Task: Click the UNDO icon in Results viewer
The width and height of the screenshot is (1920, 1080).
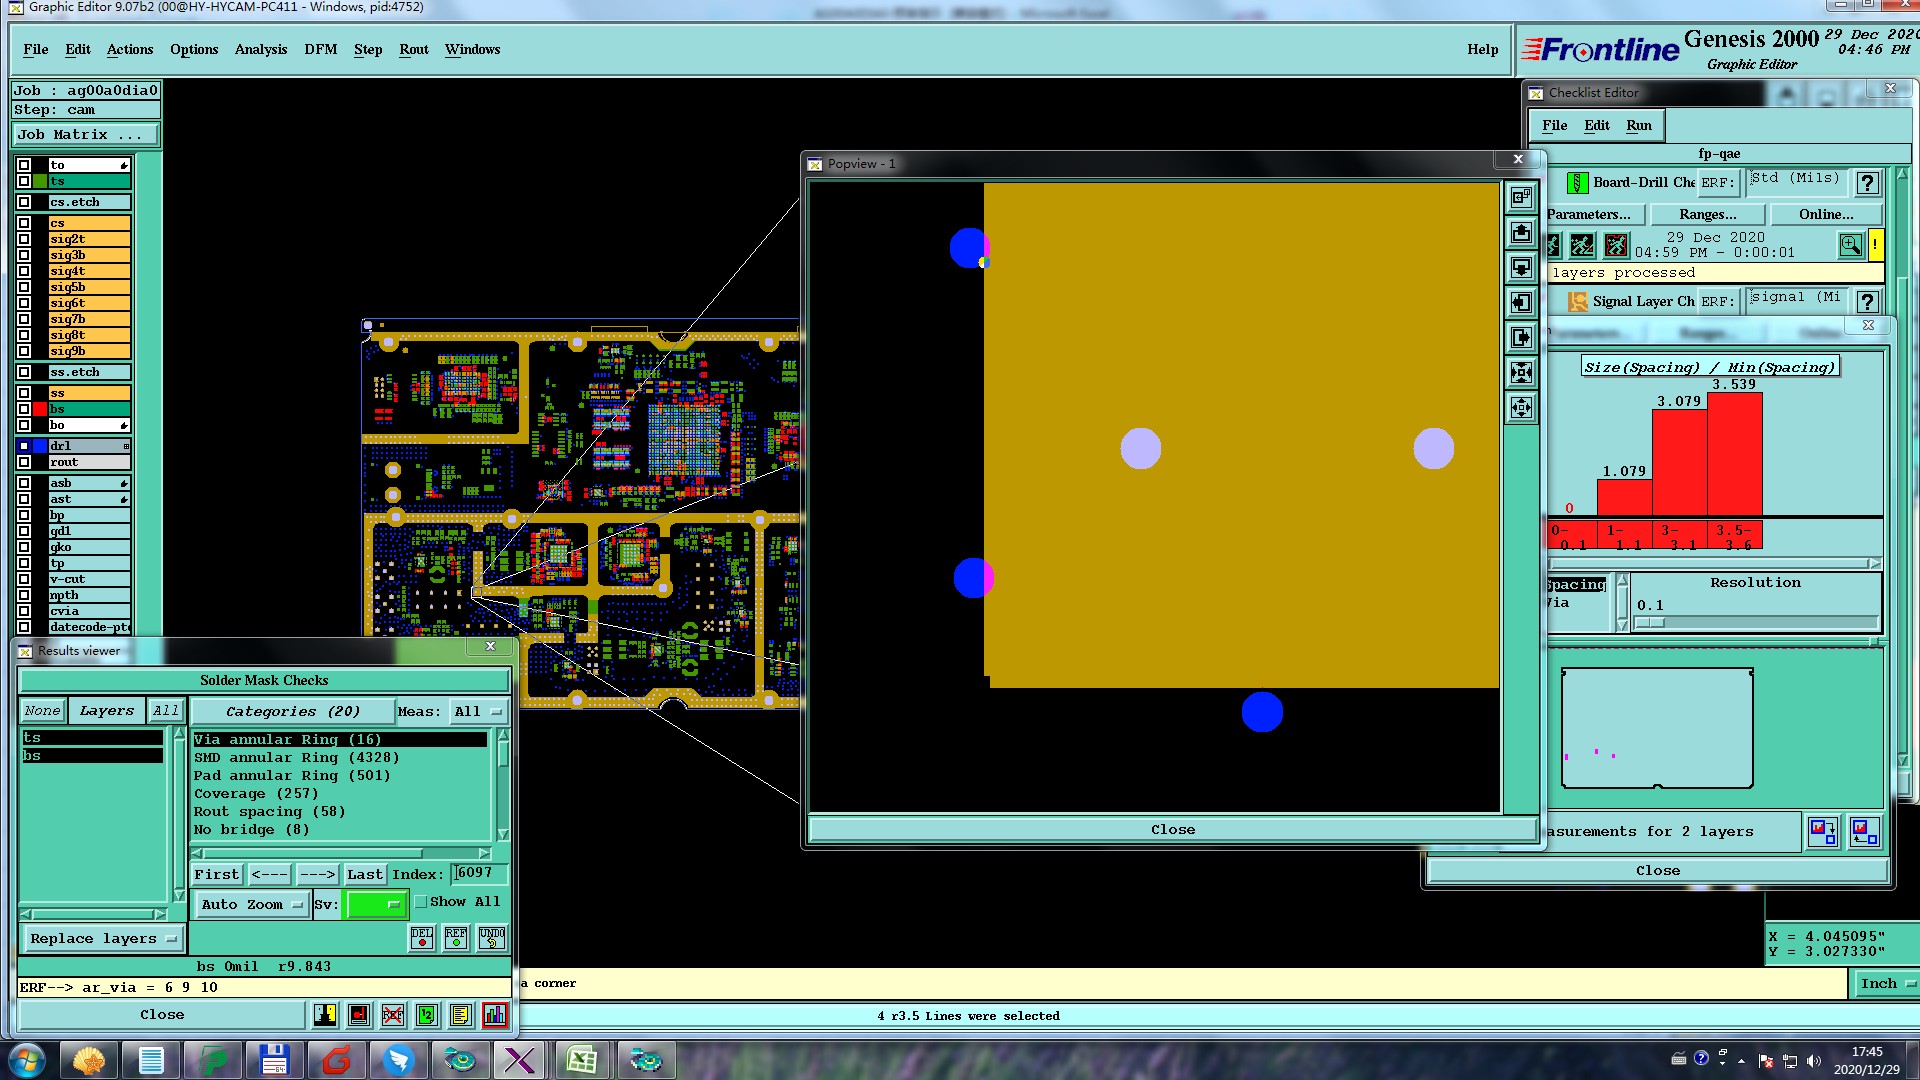Action: (491, 938)
